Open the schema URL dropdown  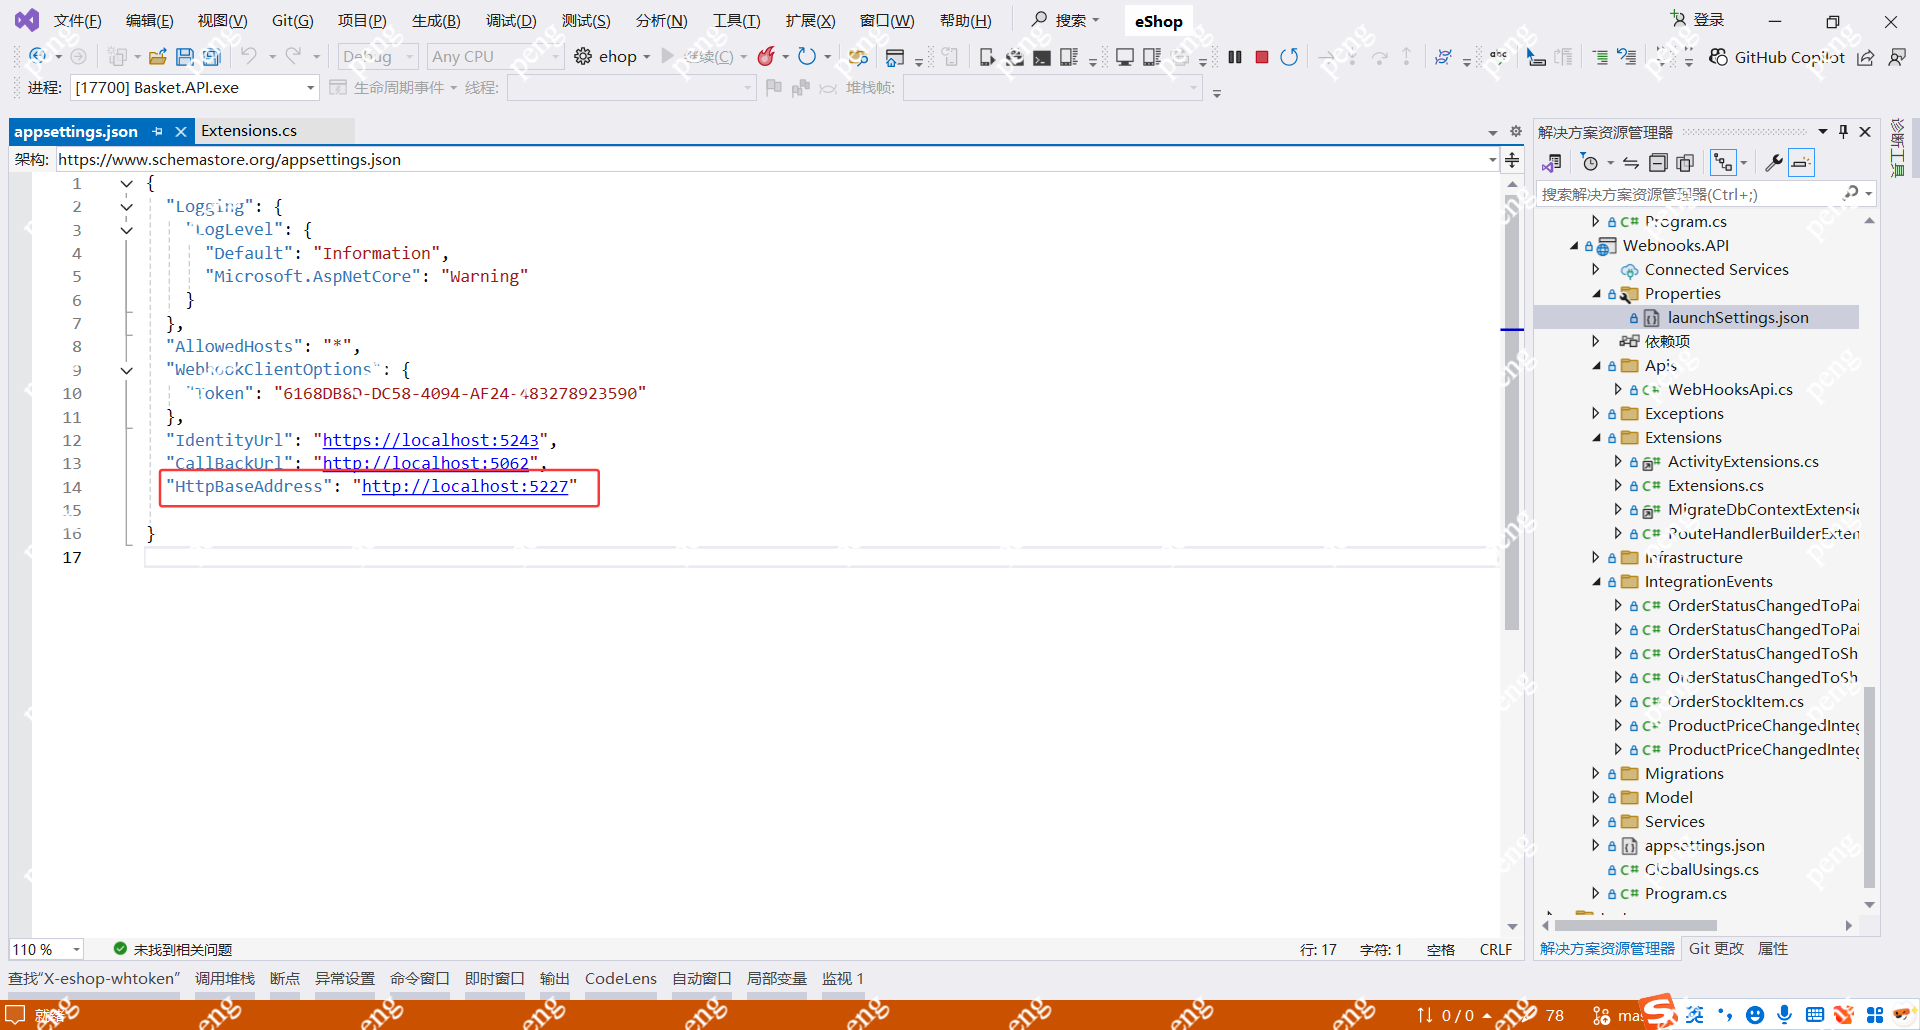coord(1493,160)
